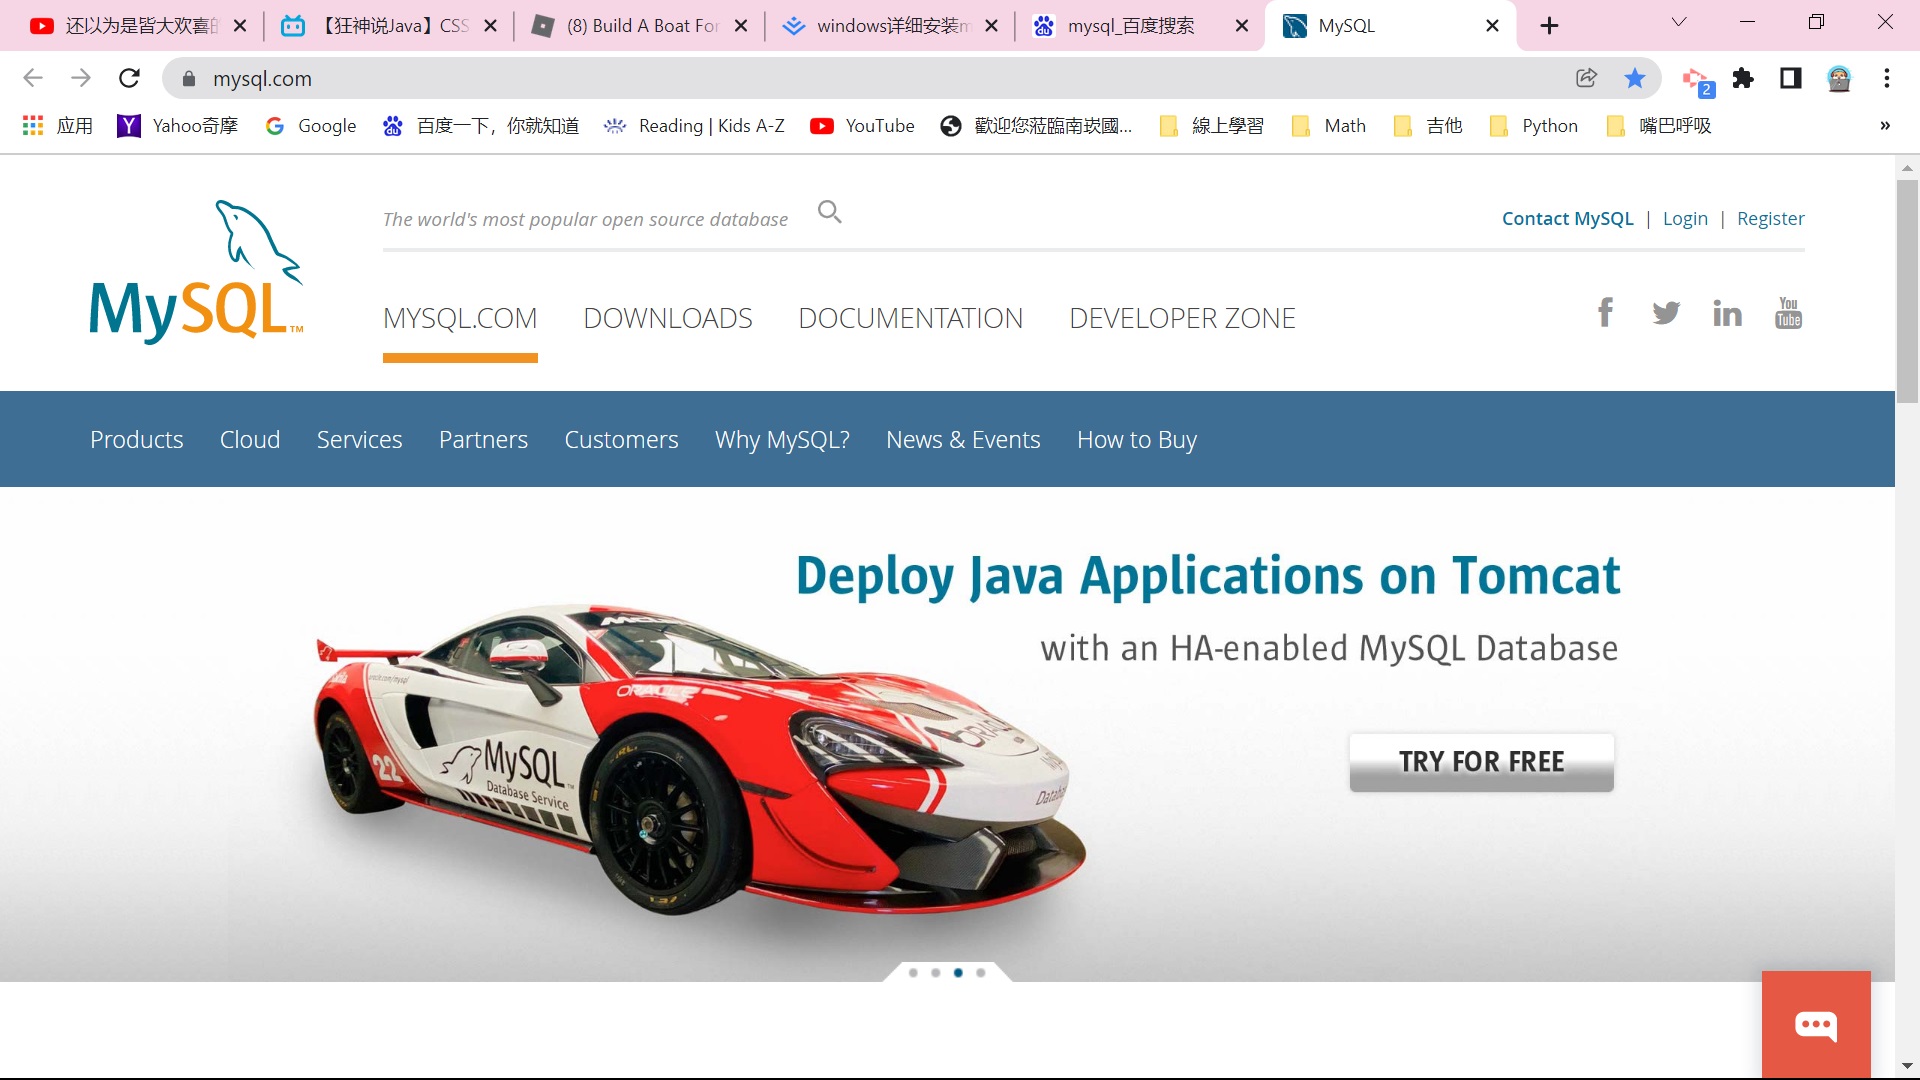Click the TRY FOR FREE button

point(1481,762)
